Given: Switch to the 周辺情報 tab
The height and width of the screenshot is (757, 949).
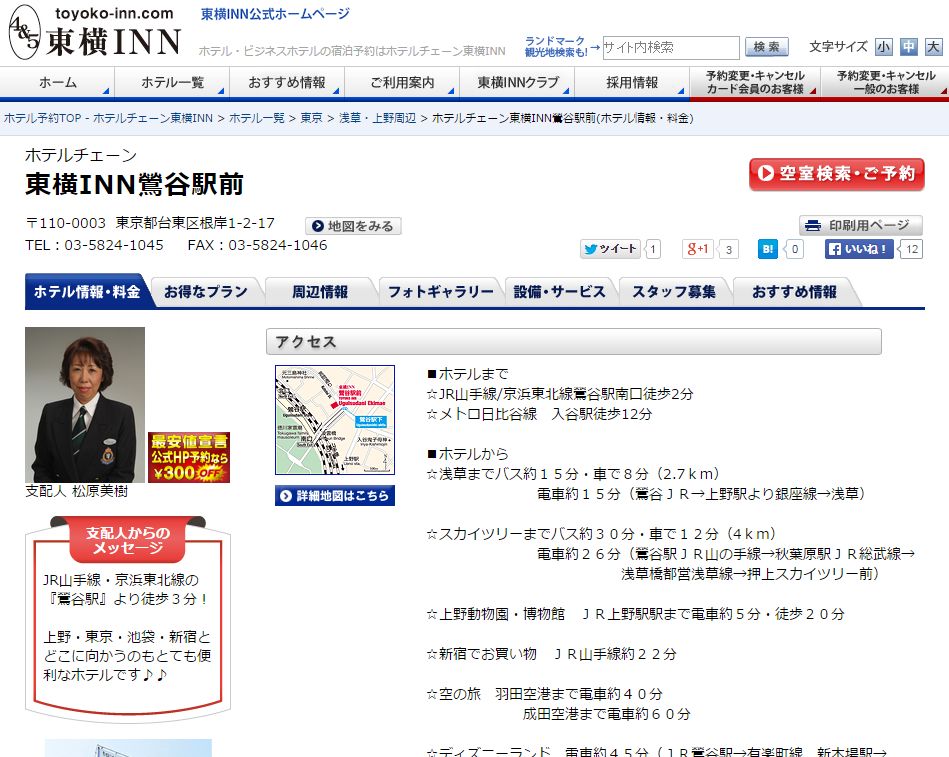Looking at the screenshot, I should click(x=320, y=292).
